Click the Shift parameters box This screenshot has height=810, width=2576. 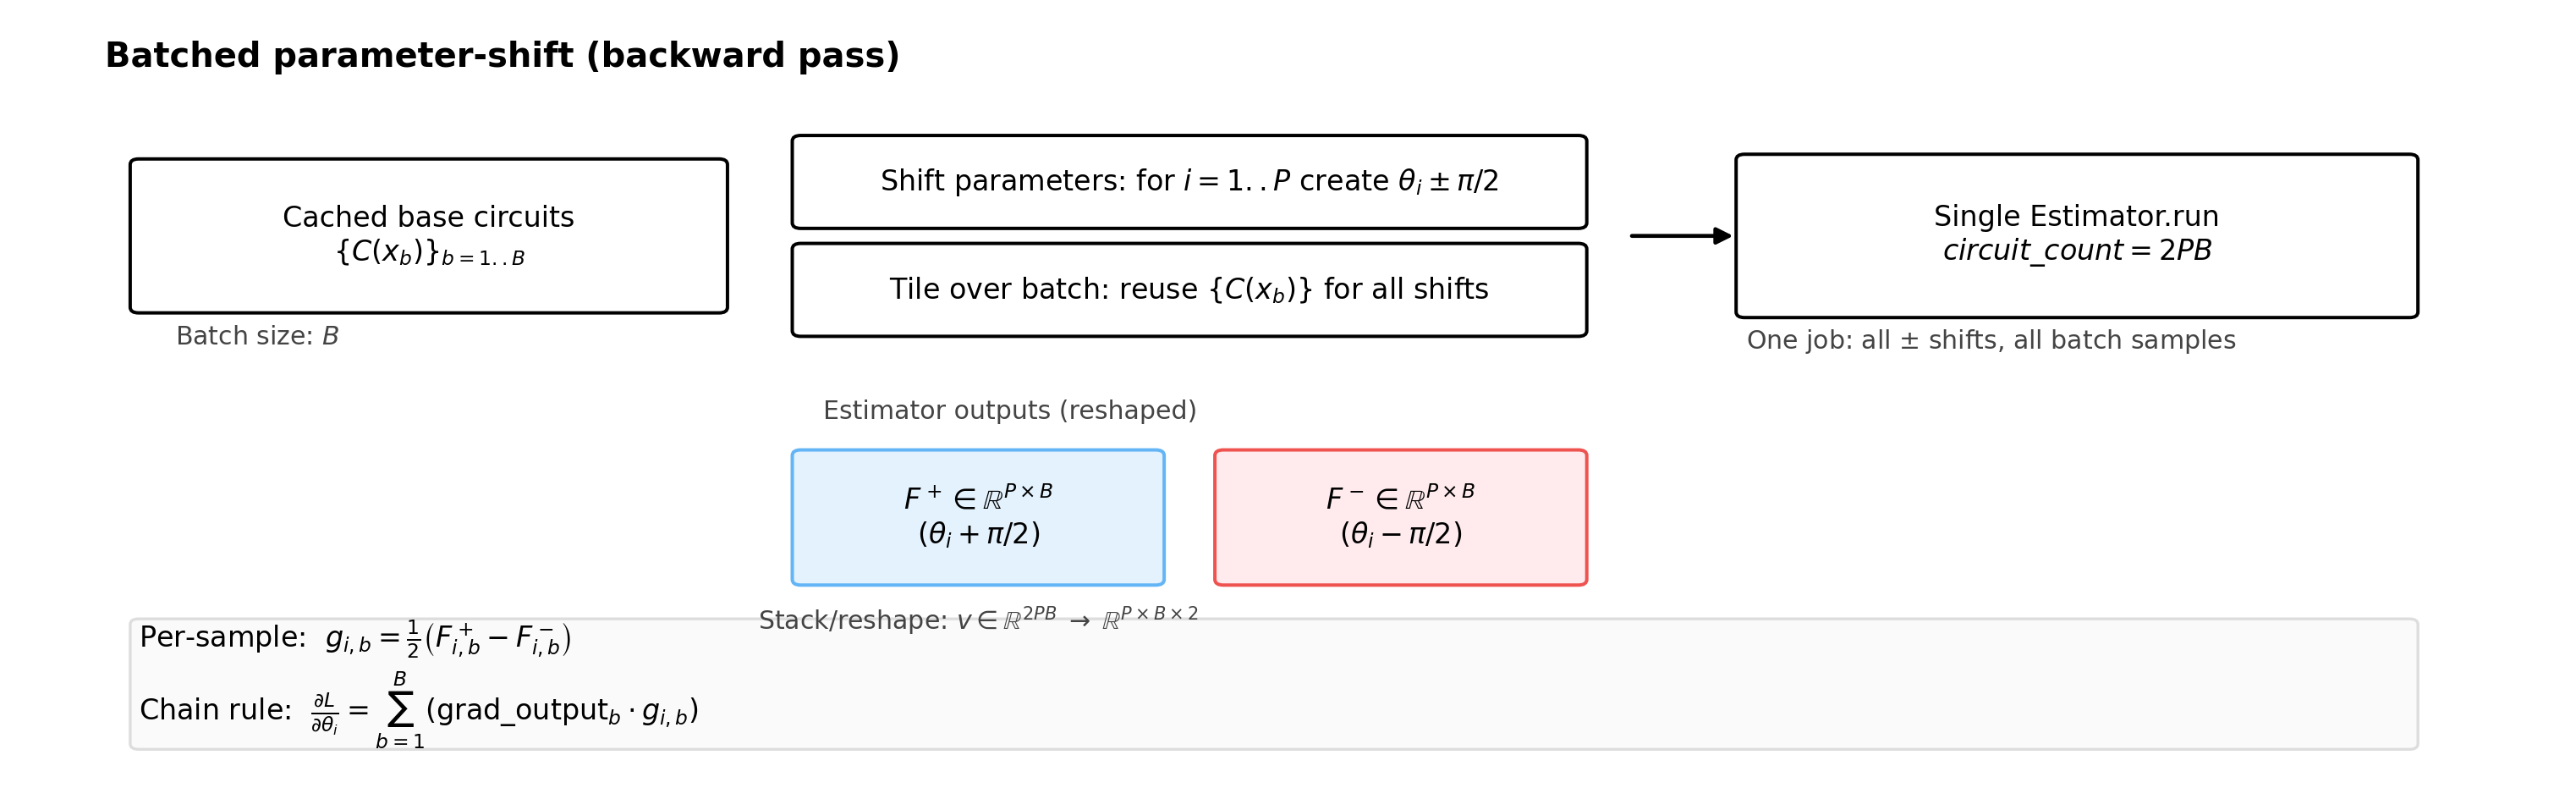pyautogui.click(x=1188, y=182)
